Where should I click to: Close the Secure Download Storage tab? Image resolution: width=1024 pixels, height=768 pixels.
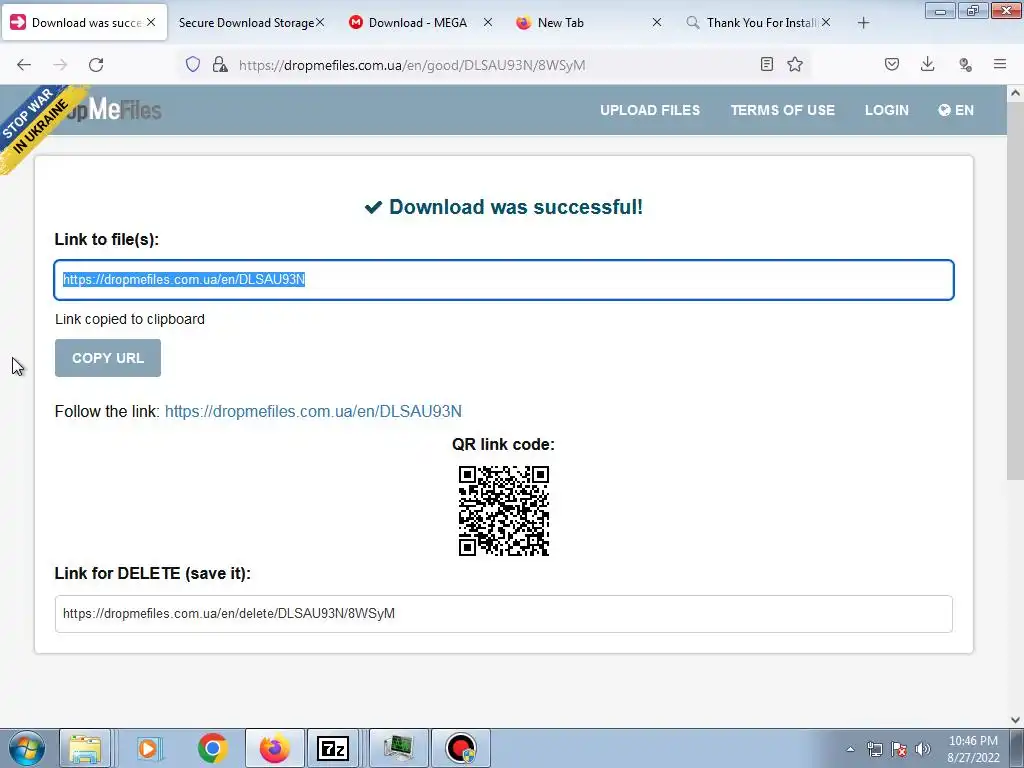pos(320,22)
